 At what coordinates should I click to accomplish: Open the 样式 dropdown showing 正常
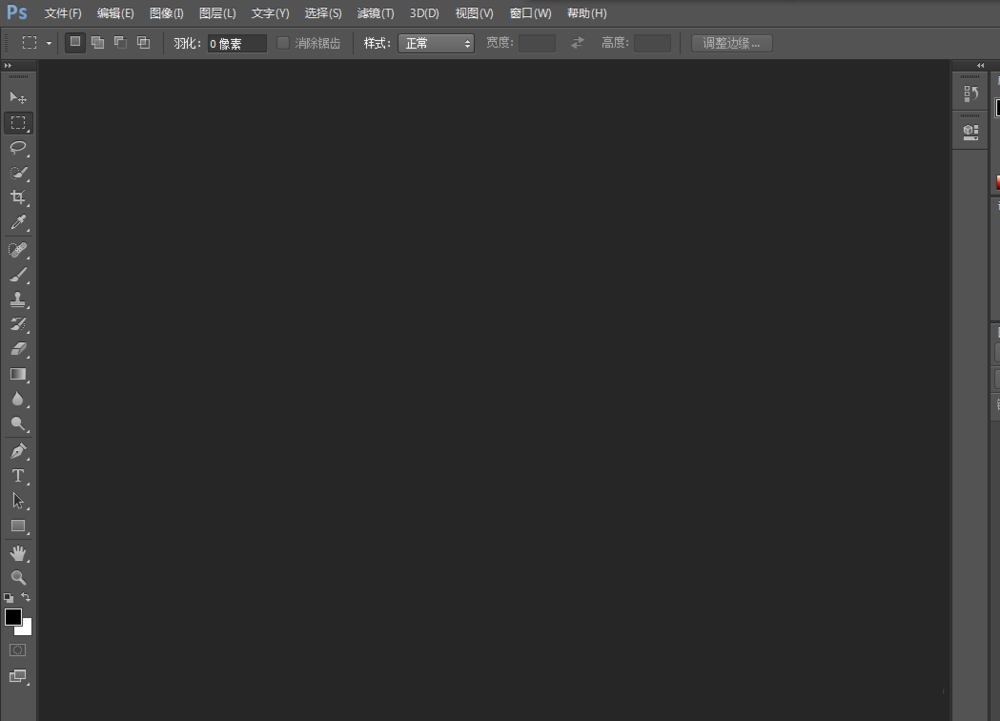point(436,43)
